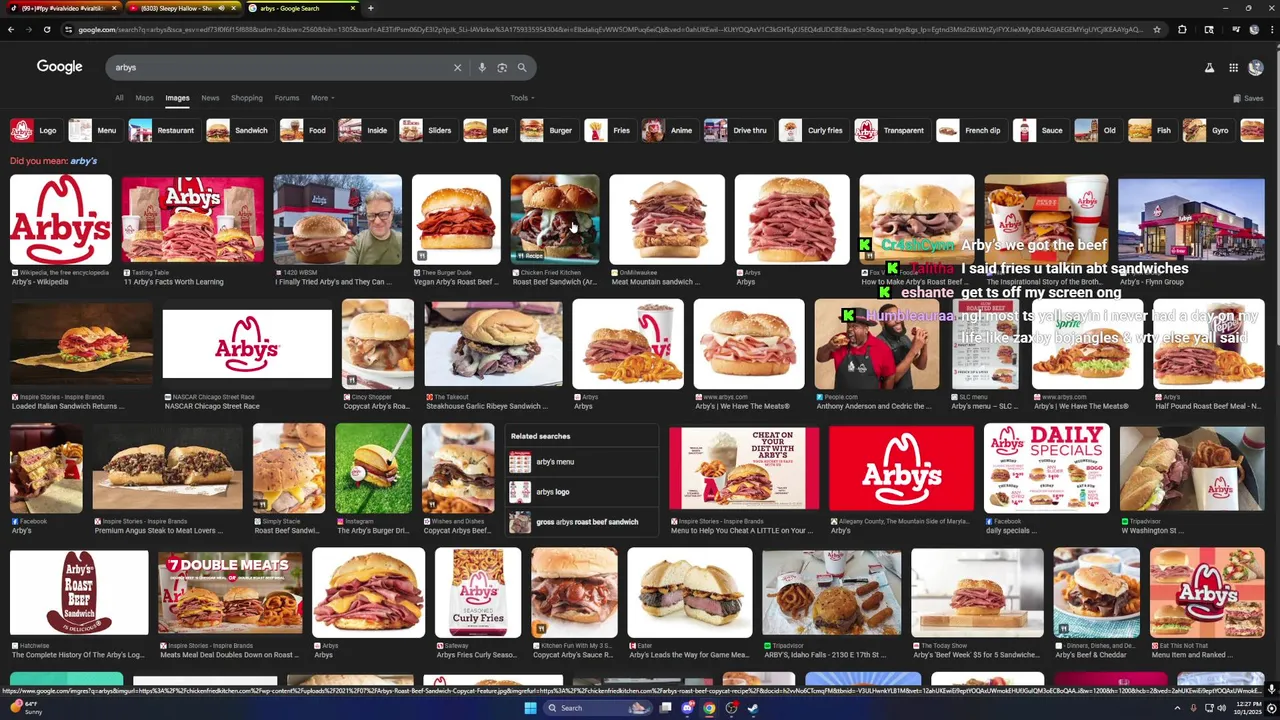This screenshot has width=1280, height=720.
Task: Open the Arby's Curly Fries bag image
Action: point(478,592)
